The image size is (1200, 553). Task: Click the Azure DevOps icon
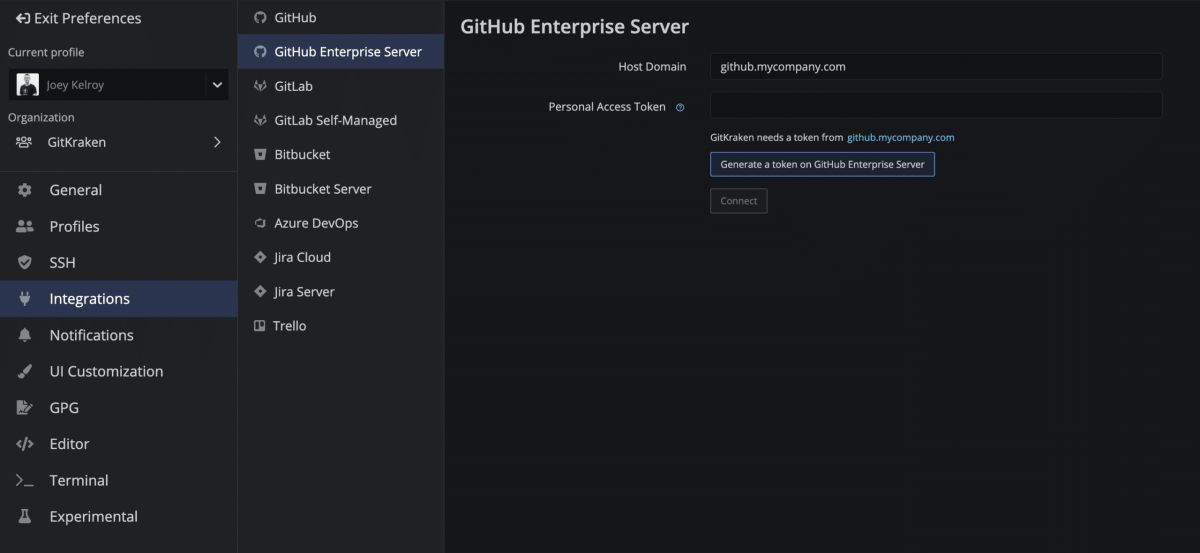260,223
